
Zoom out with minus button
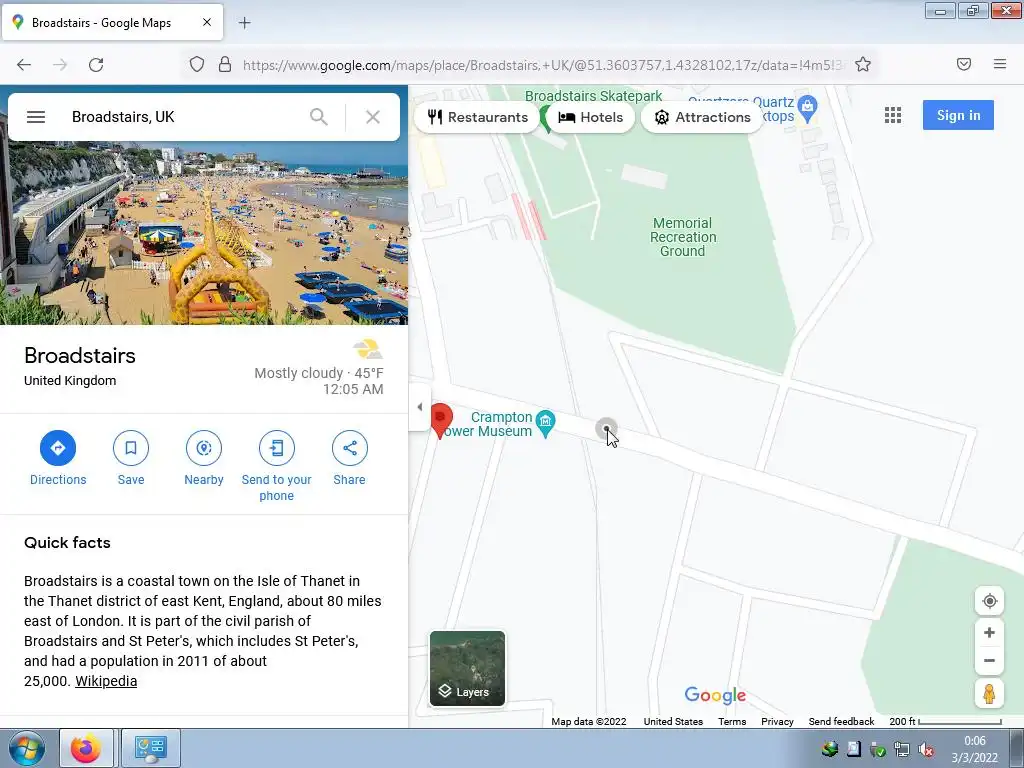click(x=989, y=660)
